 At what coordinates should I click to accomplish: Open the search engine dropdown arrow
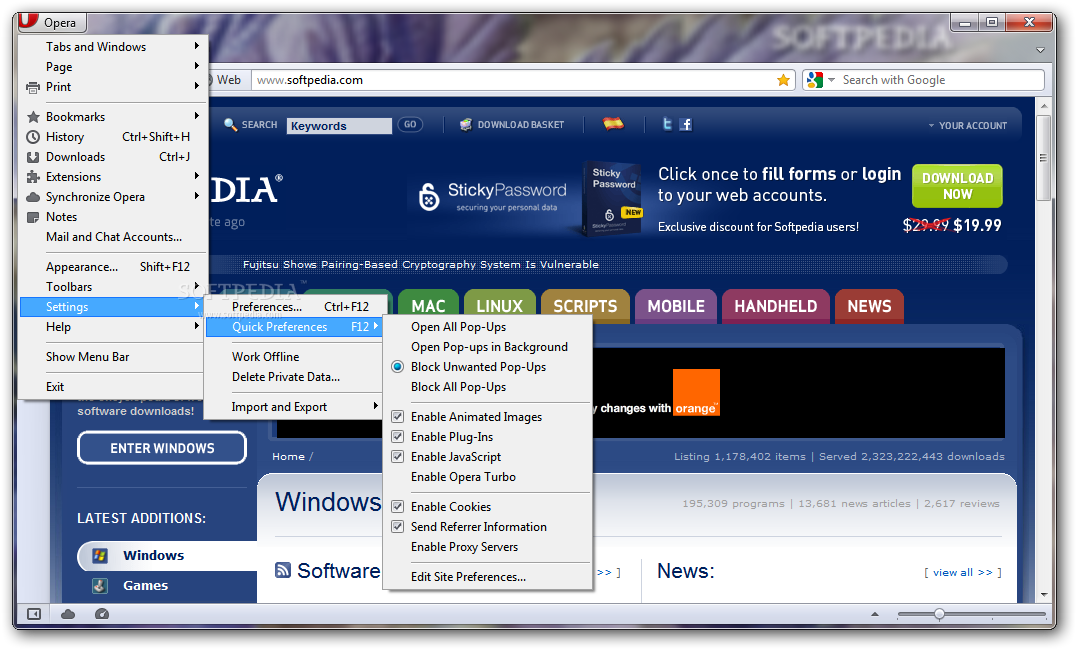tap(831, 80)
